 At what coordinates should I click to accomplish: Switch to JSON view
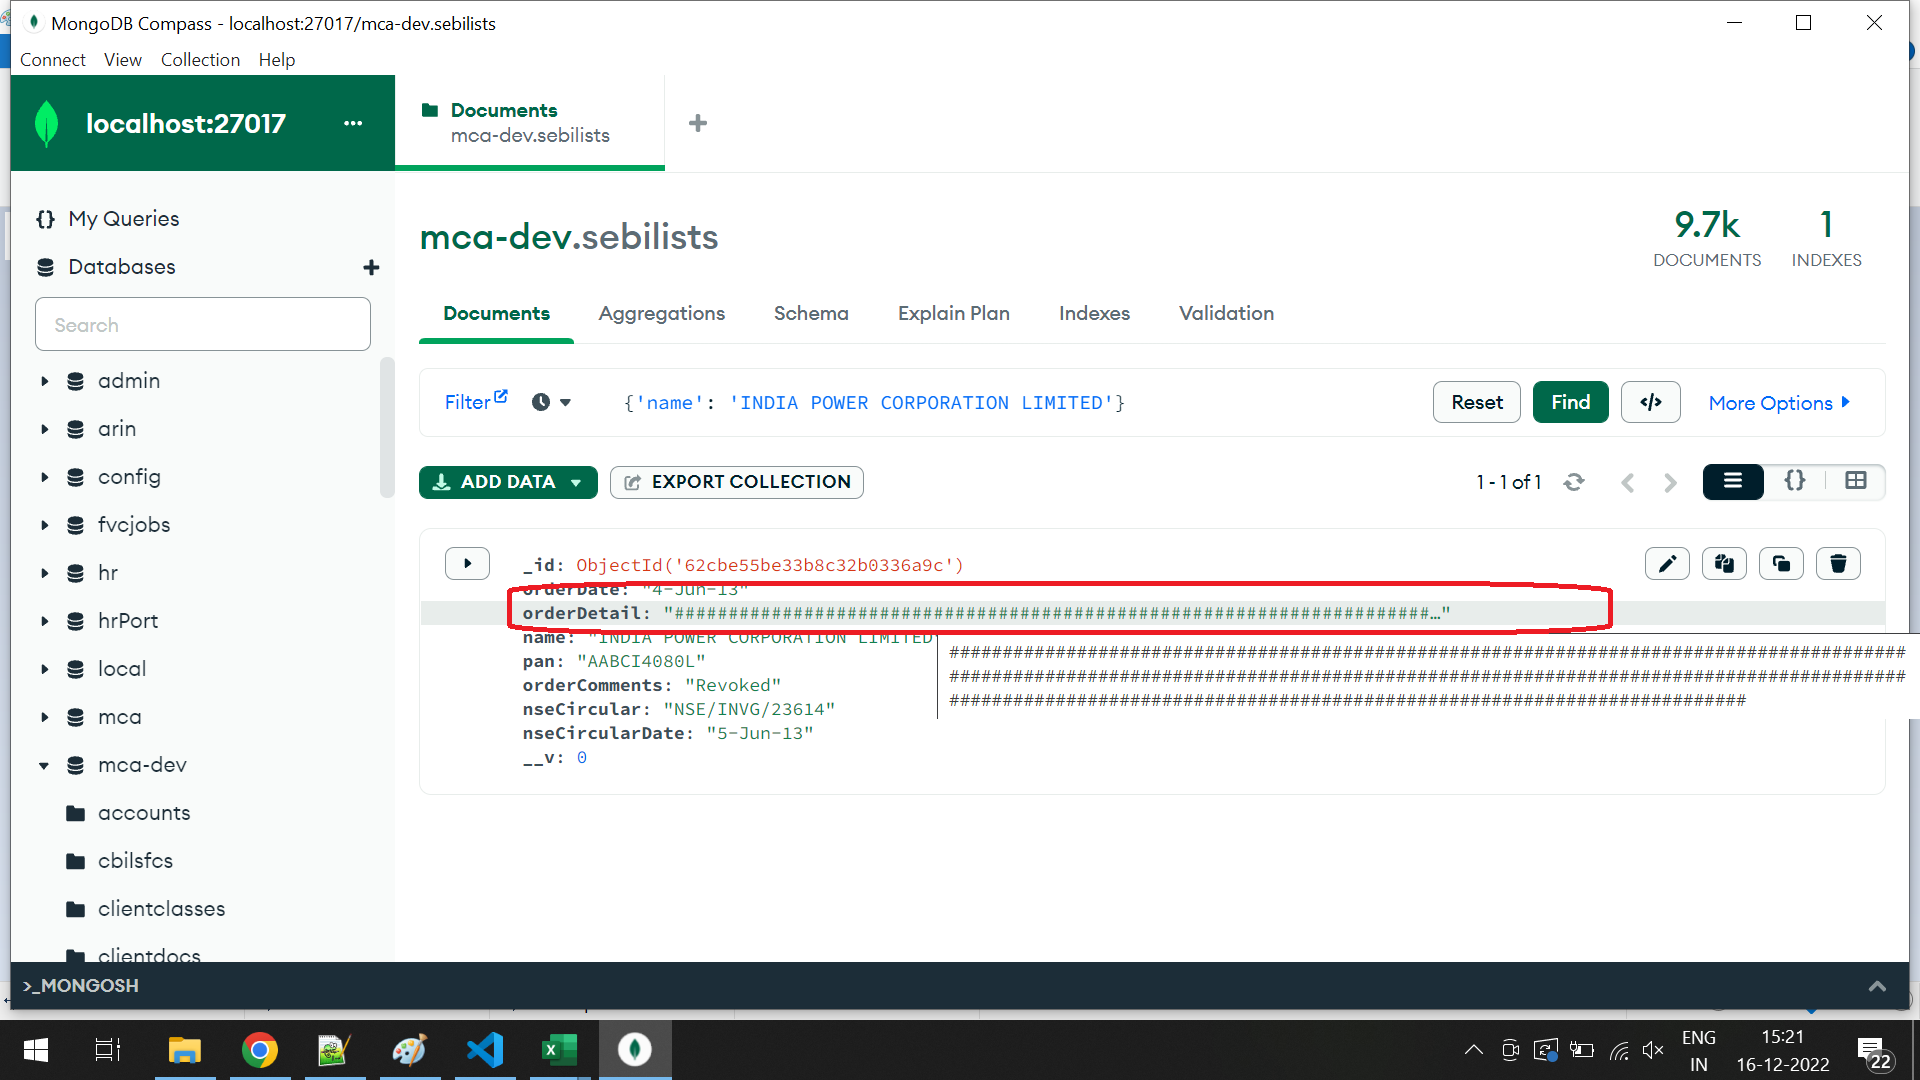(1795, 482)
